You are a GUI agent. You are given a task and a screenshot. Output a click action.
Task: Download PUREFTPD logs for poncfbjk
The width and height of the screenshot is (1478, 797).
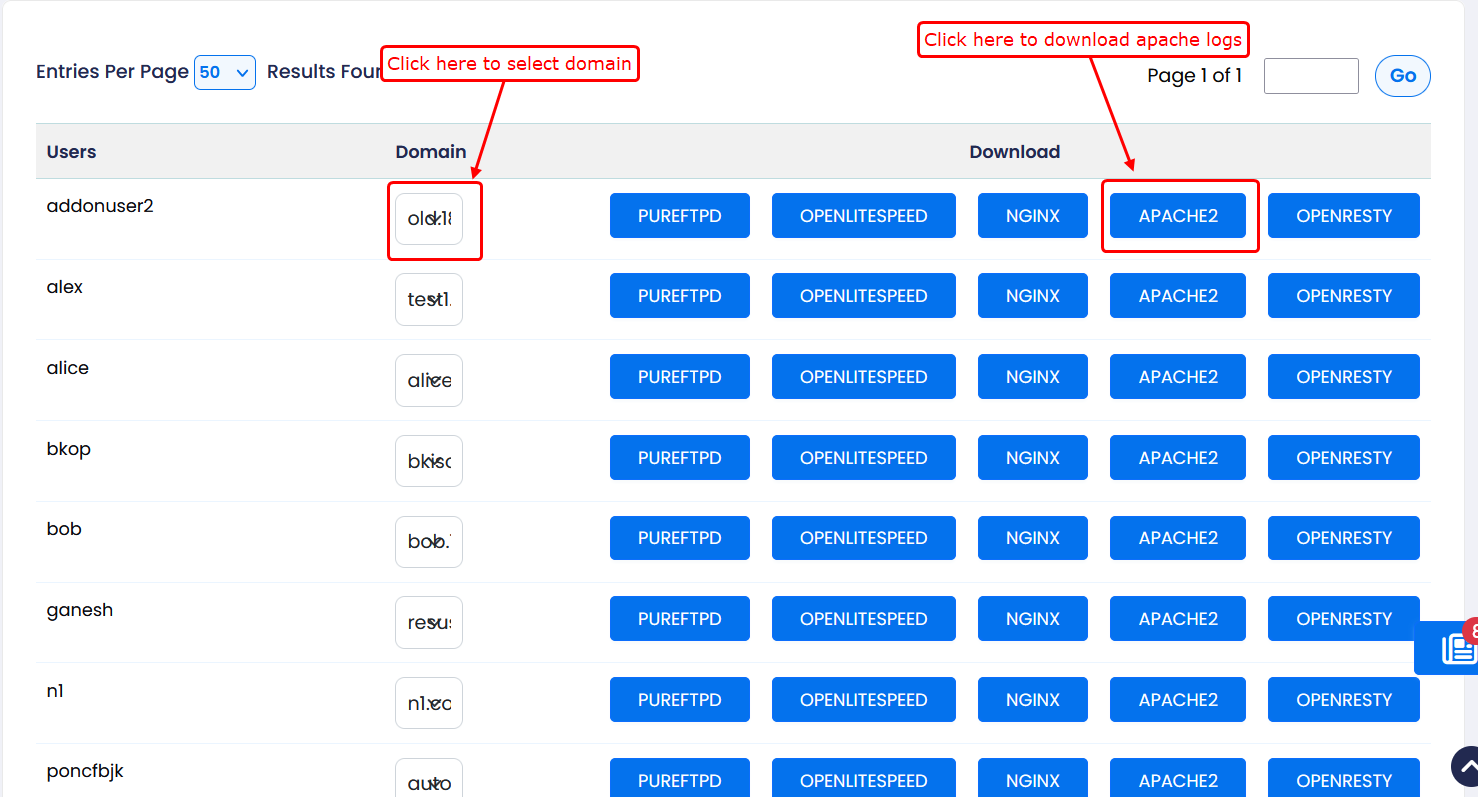679,780
